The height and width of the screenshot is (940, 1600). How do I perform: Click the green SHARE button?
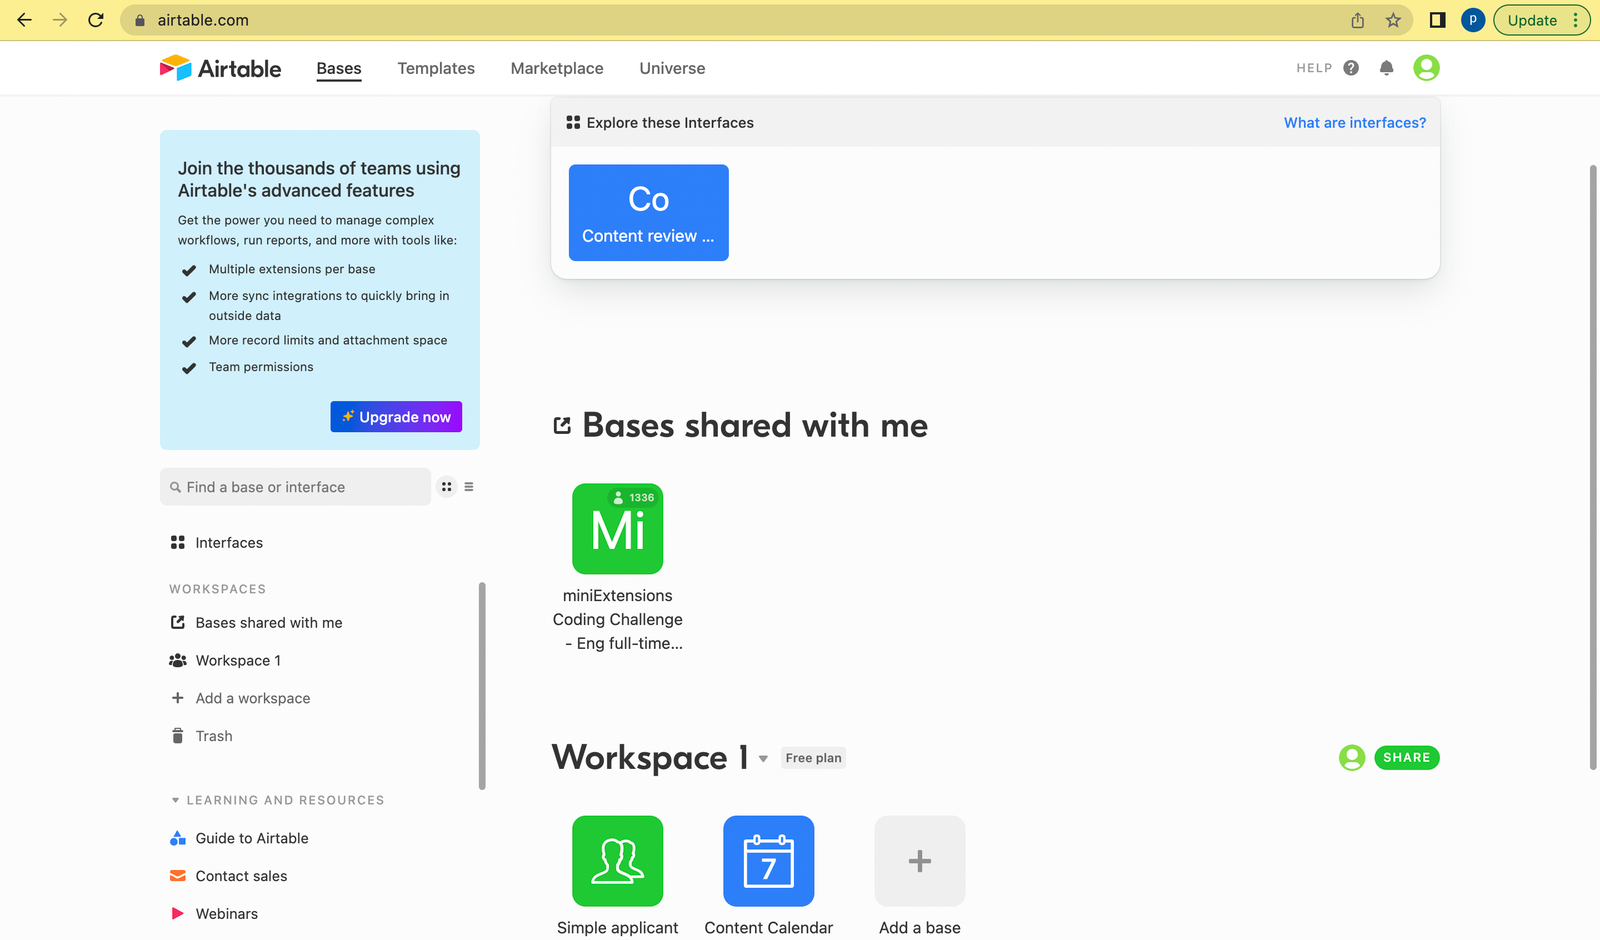tap(1407, 758)
